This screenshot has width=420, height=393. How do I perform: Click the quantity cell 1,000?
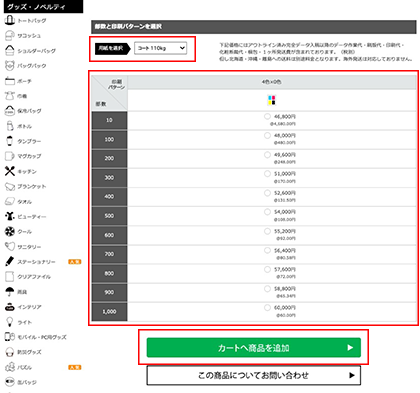[109, 312]
